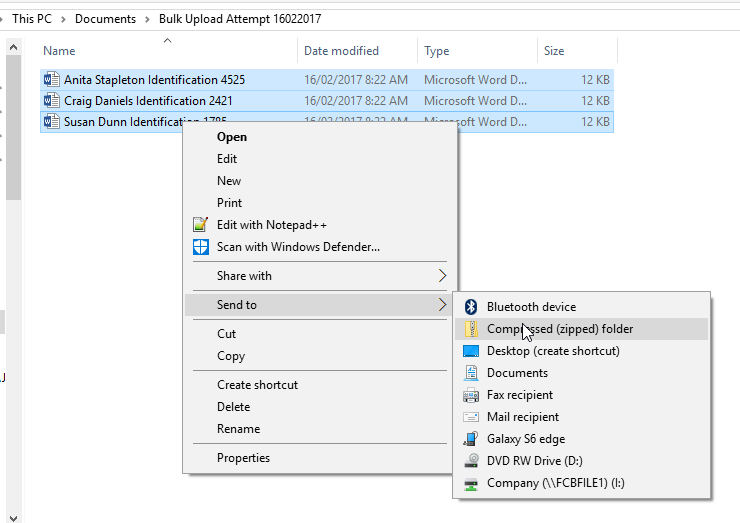Click the Company network drive icon

click(471, 483)
